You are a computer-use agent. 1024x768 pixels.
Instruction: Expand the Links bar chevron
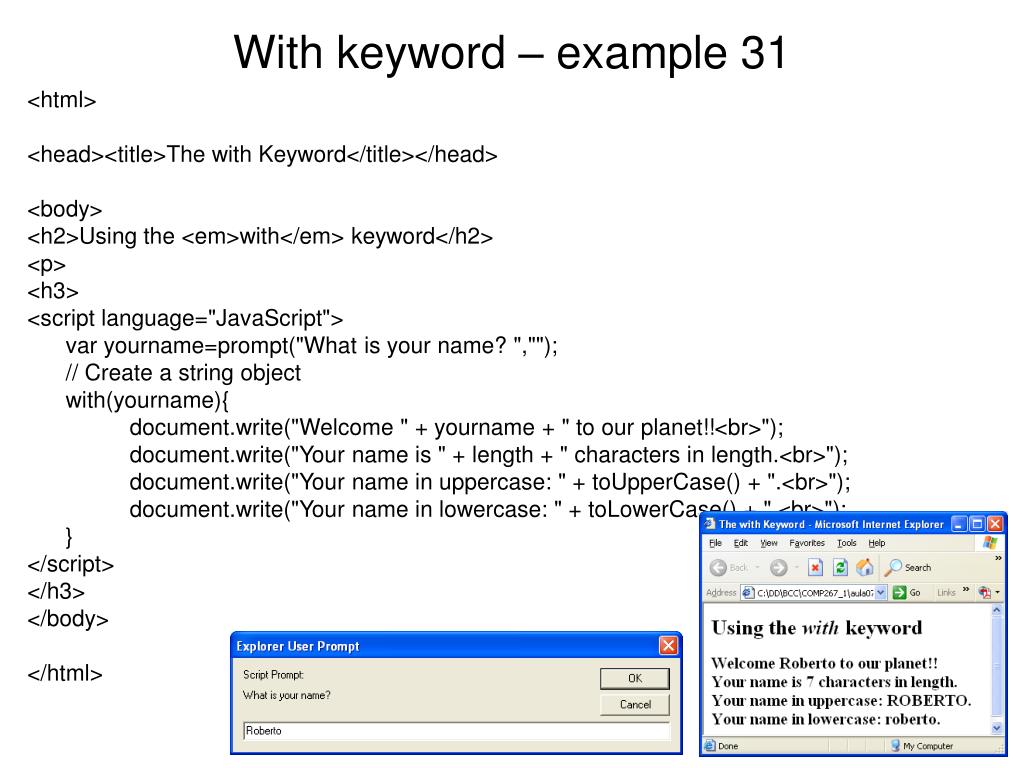coord(966,590)
